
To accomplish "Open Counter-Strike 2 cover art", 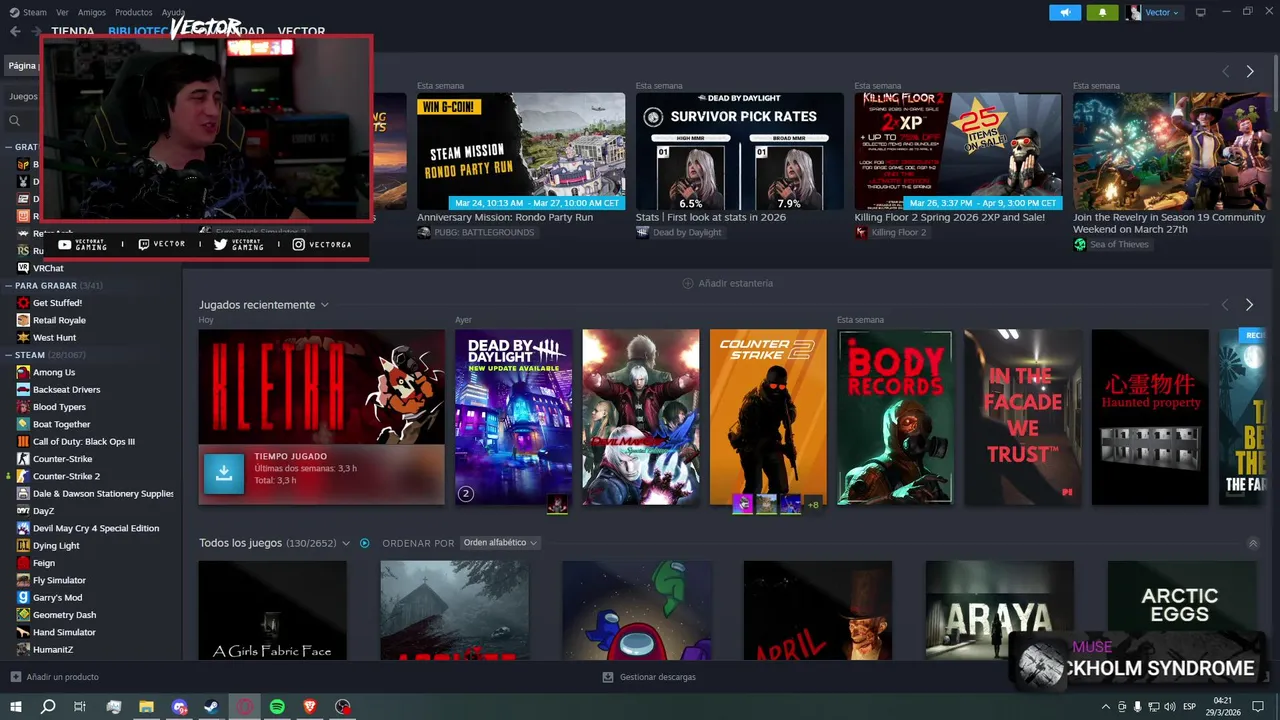I will pyautogui.click(x=769, y=417).
